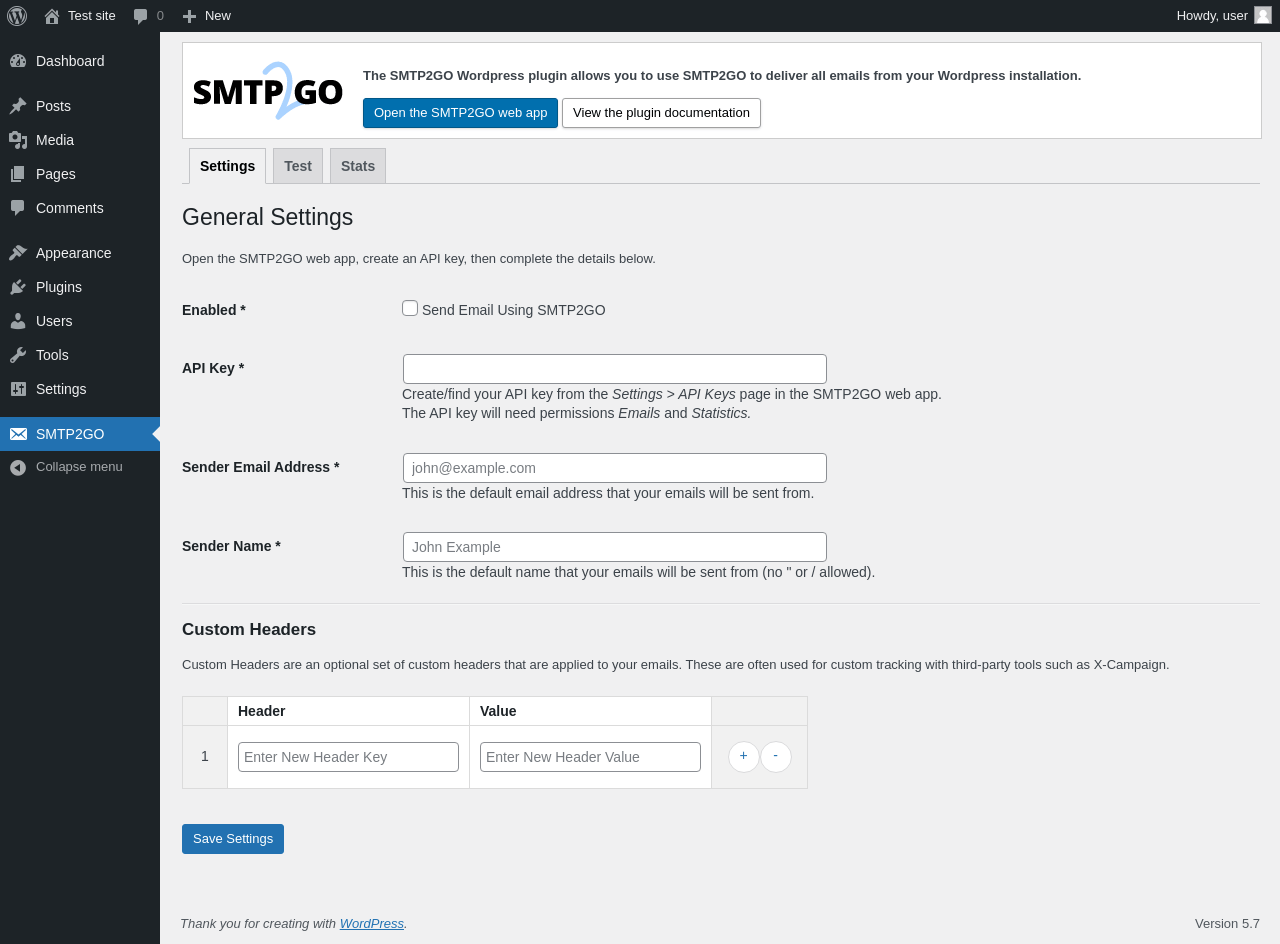
Task: Focus the API Key input field
Action: coord(614,369)
